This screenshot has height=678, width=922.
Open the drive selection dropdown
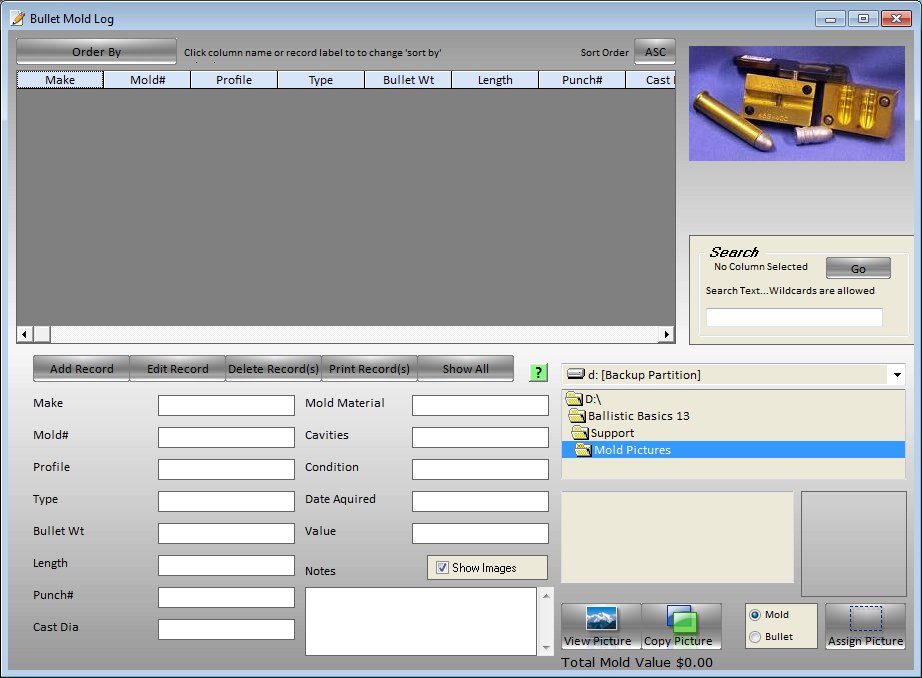click(896, 375)
